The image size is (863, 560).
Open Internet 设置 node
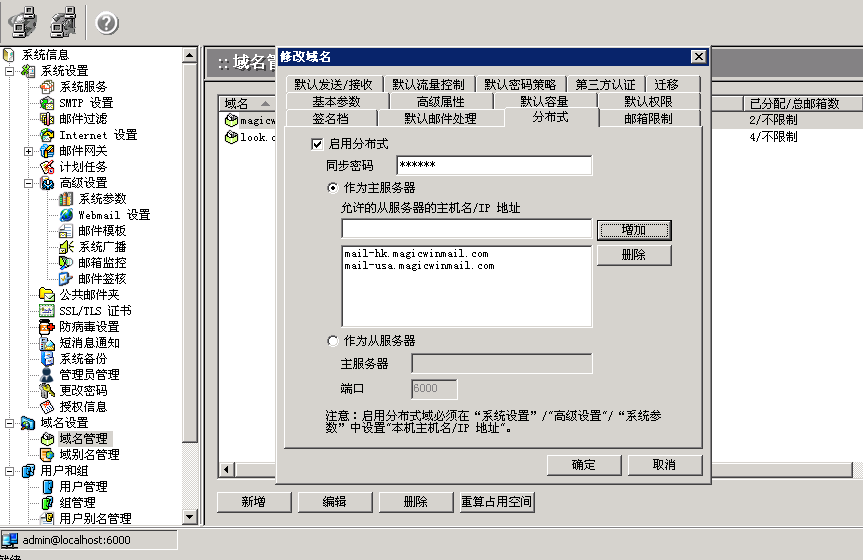point(98,135)
